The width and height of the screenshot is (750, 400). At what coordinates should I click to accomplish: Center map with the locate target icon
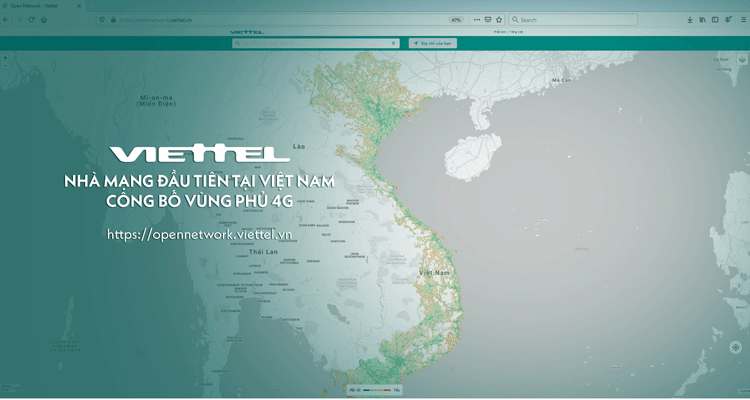(736, 347)
